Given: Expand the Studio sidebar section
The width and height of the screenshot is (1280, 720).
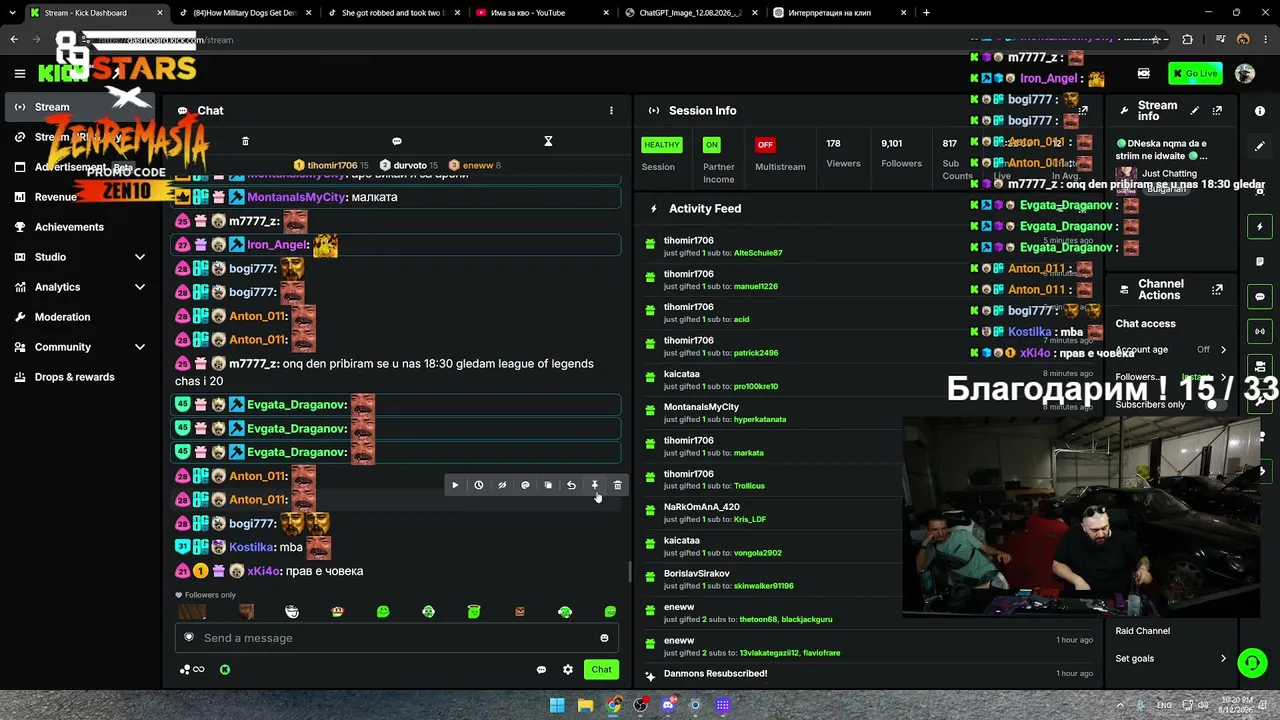Looking at the screenshot, I should pyautogui.click(x=140, y=257).
